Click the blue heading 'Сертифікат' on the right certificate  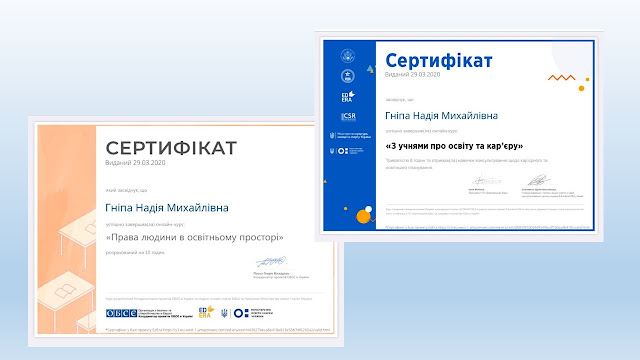point(439,61)
